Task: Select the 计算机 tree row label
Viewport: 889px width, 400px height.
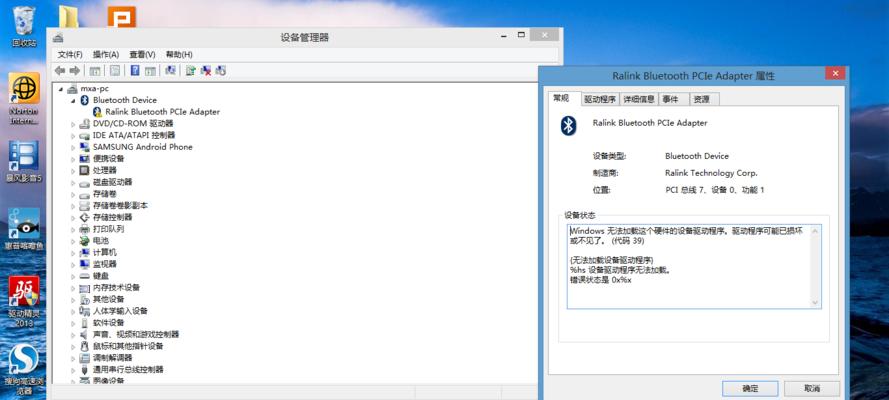Action: tap(104, 253)
